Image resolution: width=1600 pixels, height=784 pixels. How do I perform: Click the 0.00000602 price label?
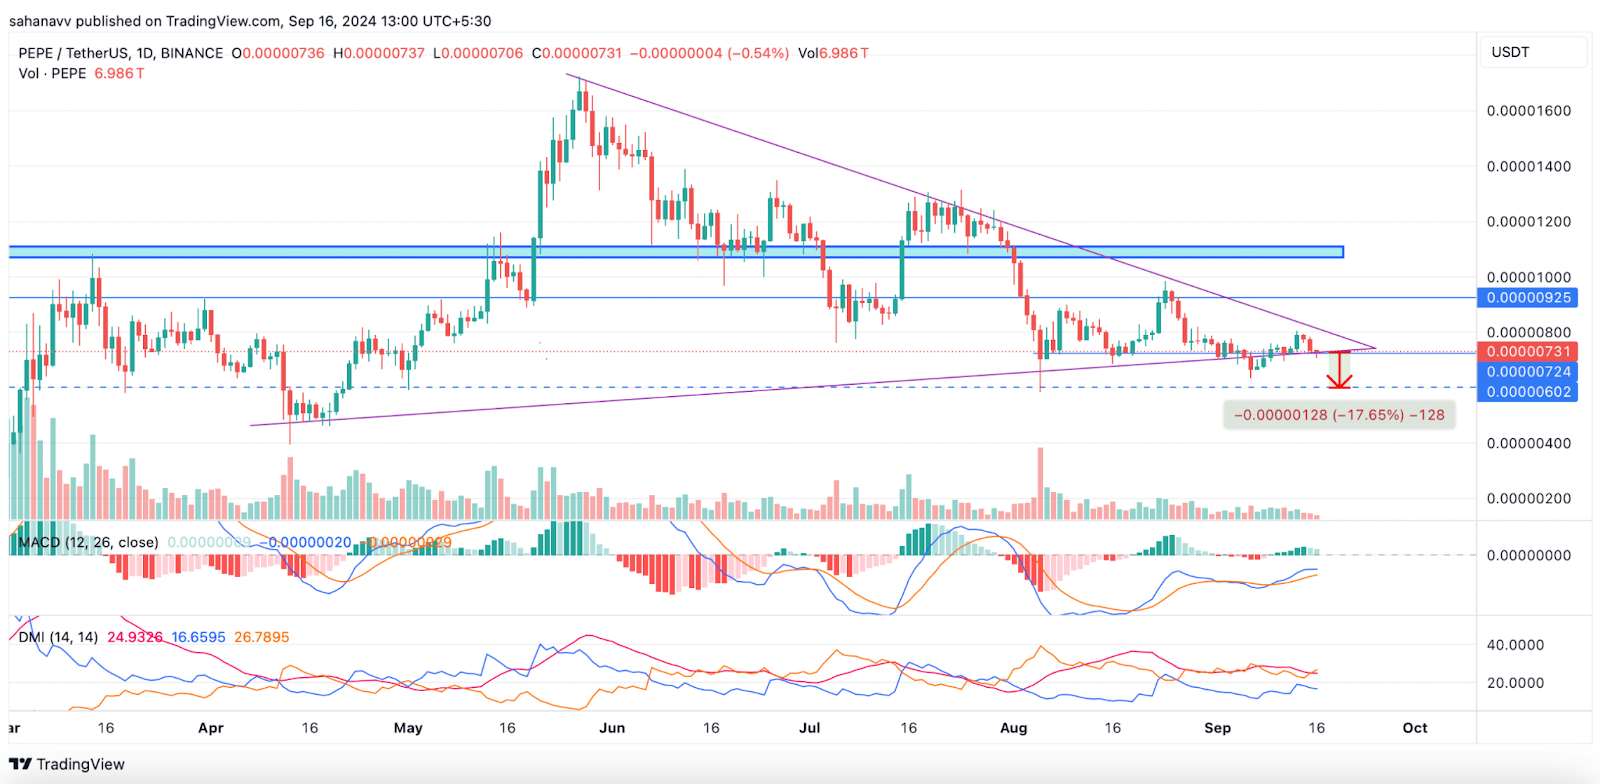1528,392
